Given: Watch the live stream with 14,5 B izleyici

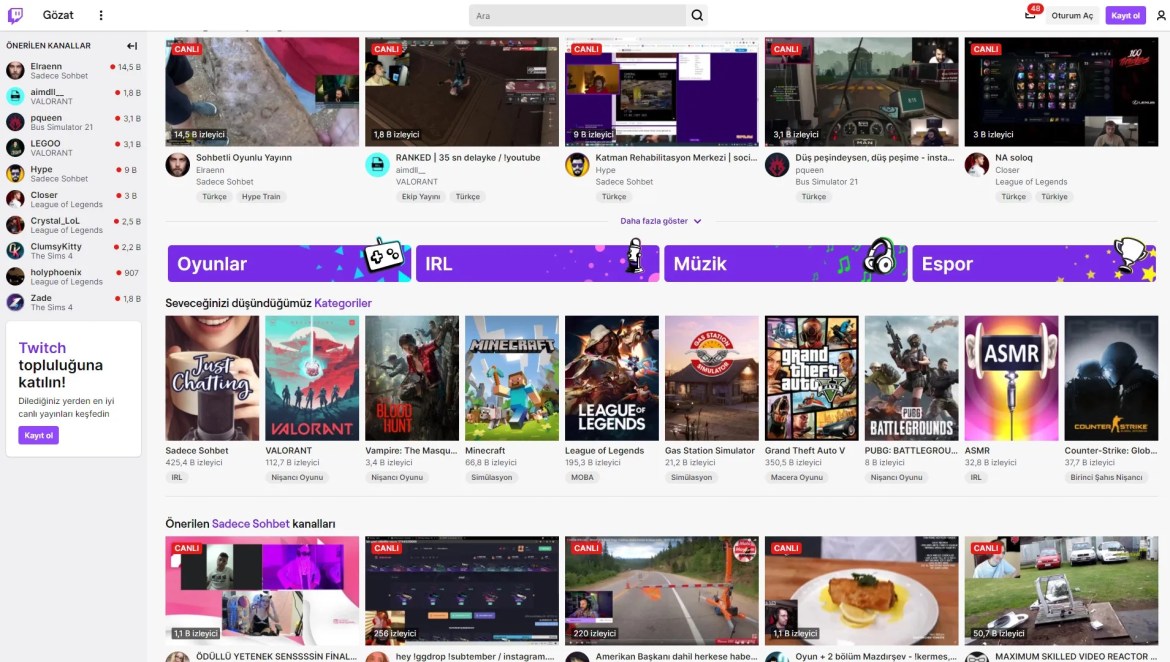Looking at the screenshot, I should coord(262,91).
